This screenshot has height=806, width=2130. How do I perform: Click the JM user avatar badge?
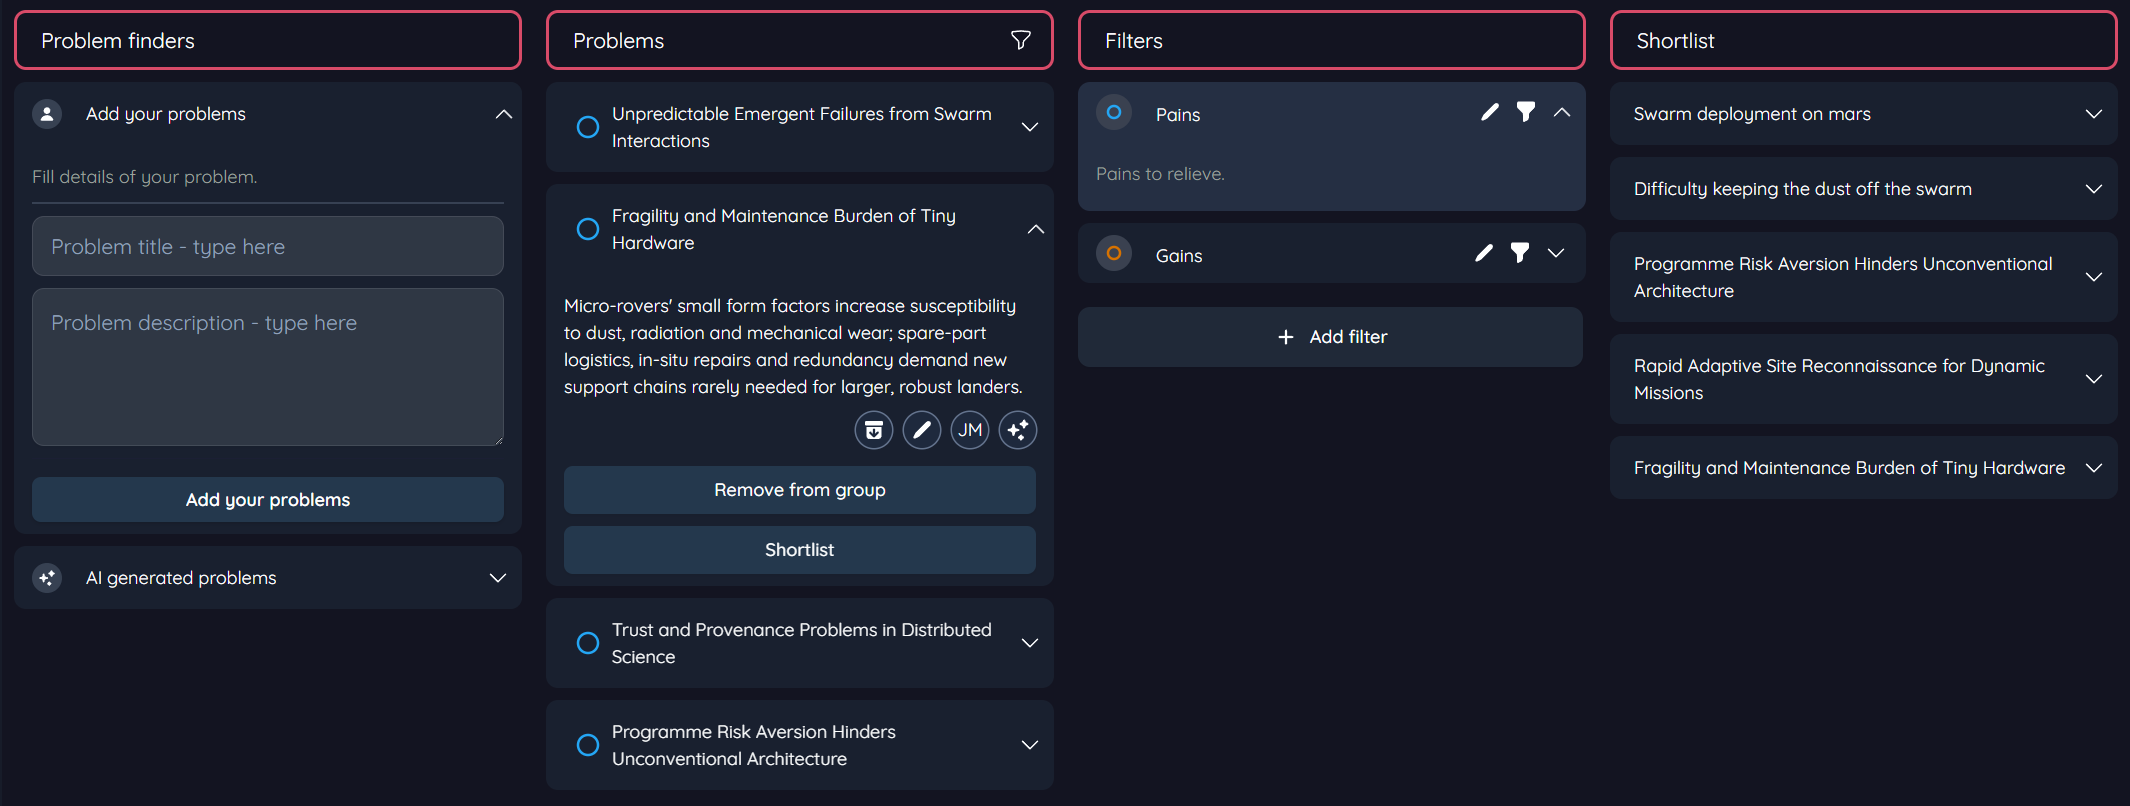(969, 430)
